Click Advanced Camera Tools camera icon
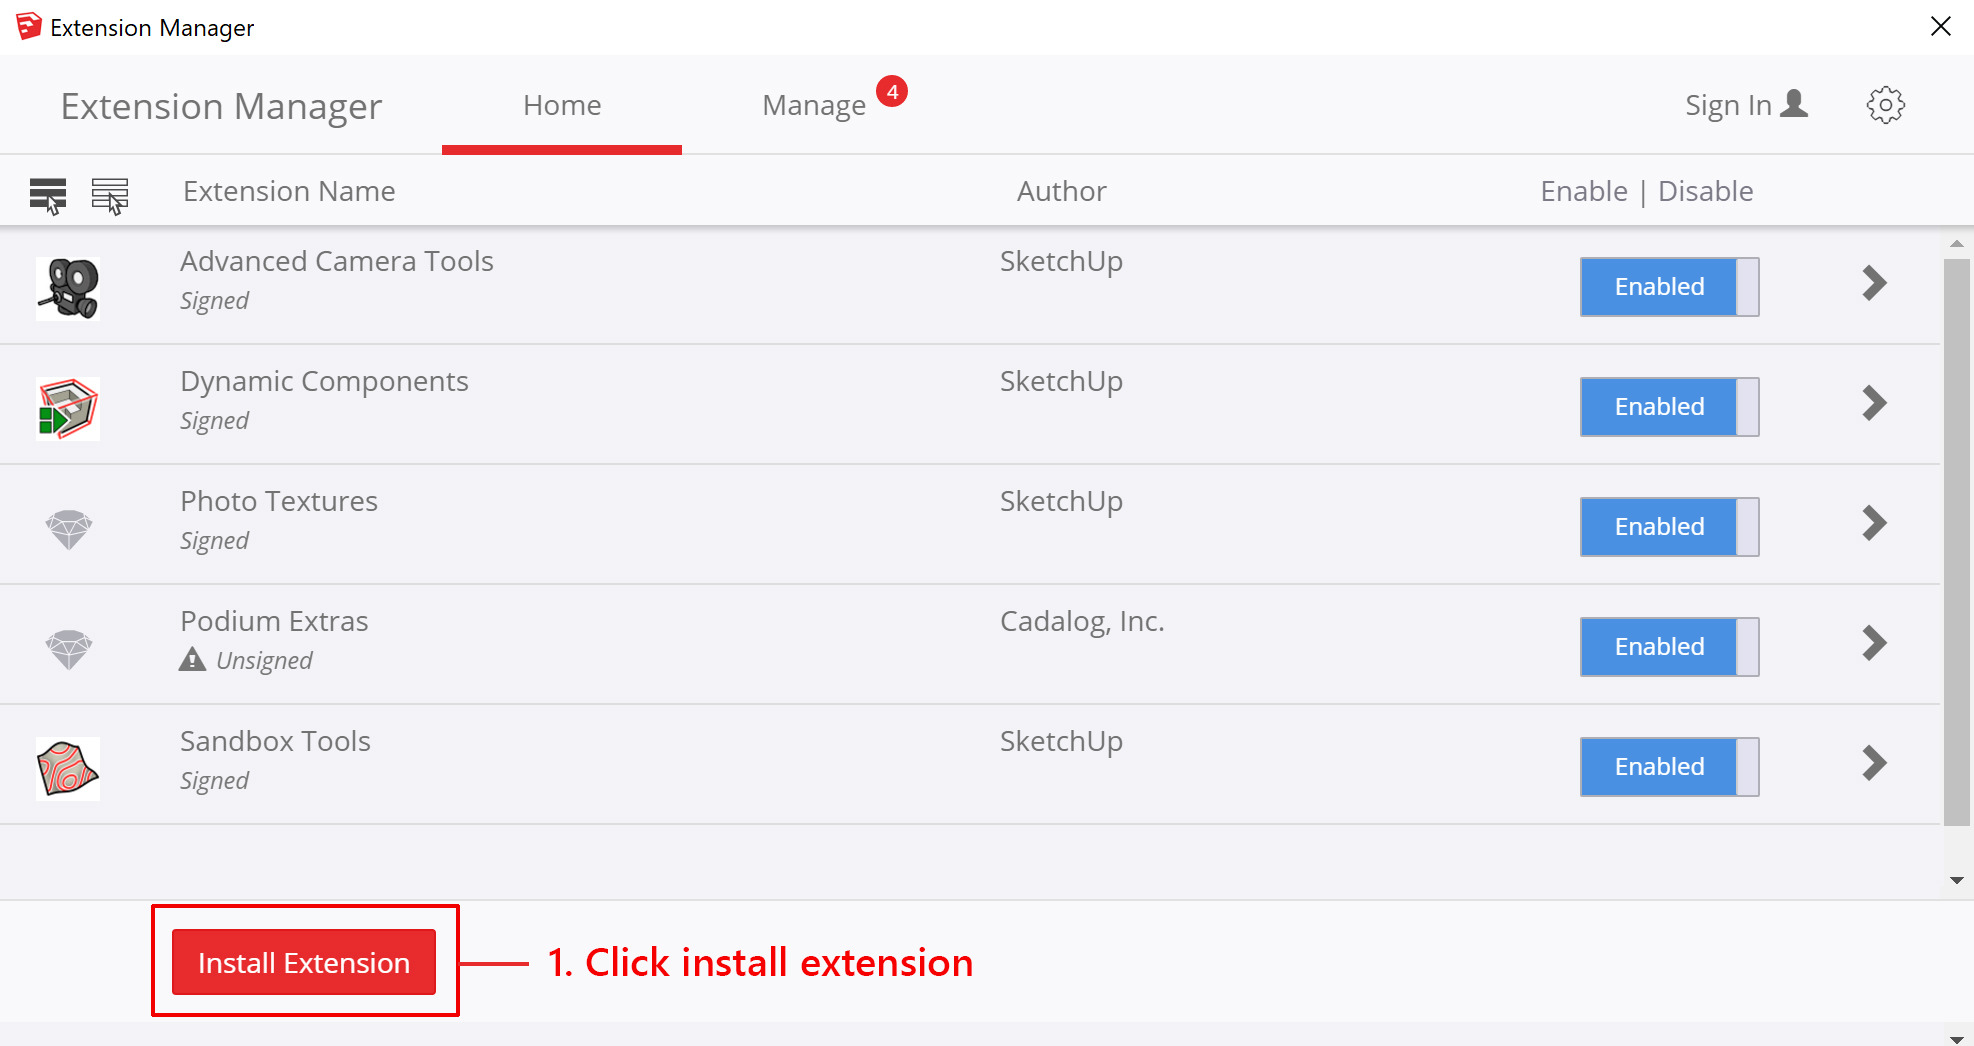The image size is (1974, 1046). [x=68, y=288]
